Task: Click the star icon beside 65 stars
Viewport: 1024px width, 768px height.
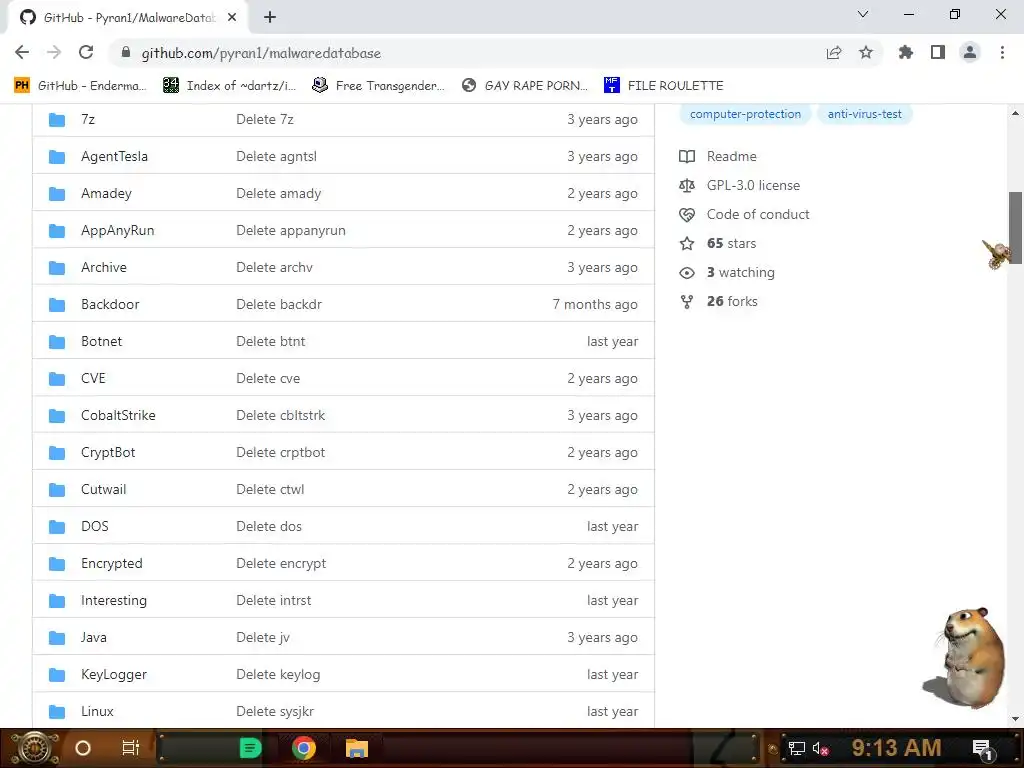Action: (x=686, y=244)
